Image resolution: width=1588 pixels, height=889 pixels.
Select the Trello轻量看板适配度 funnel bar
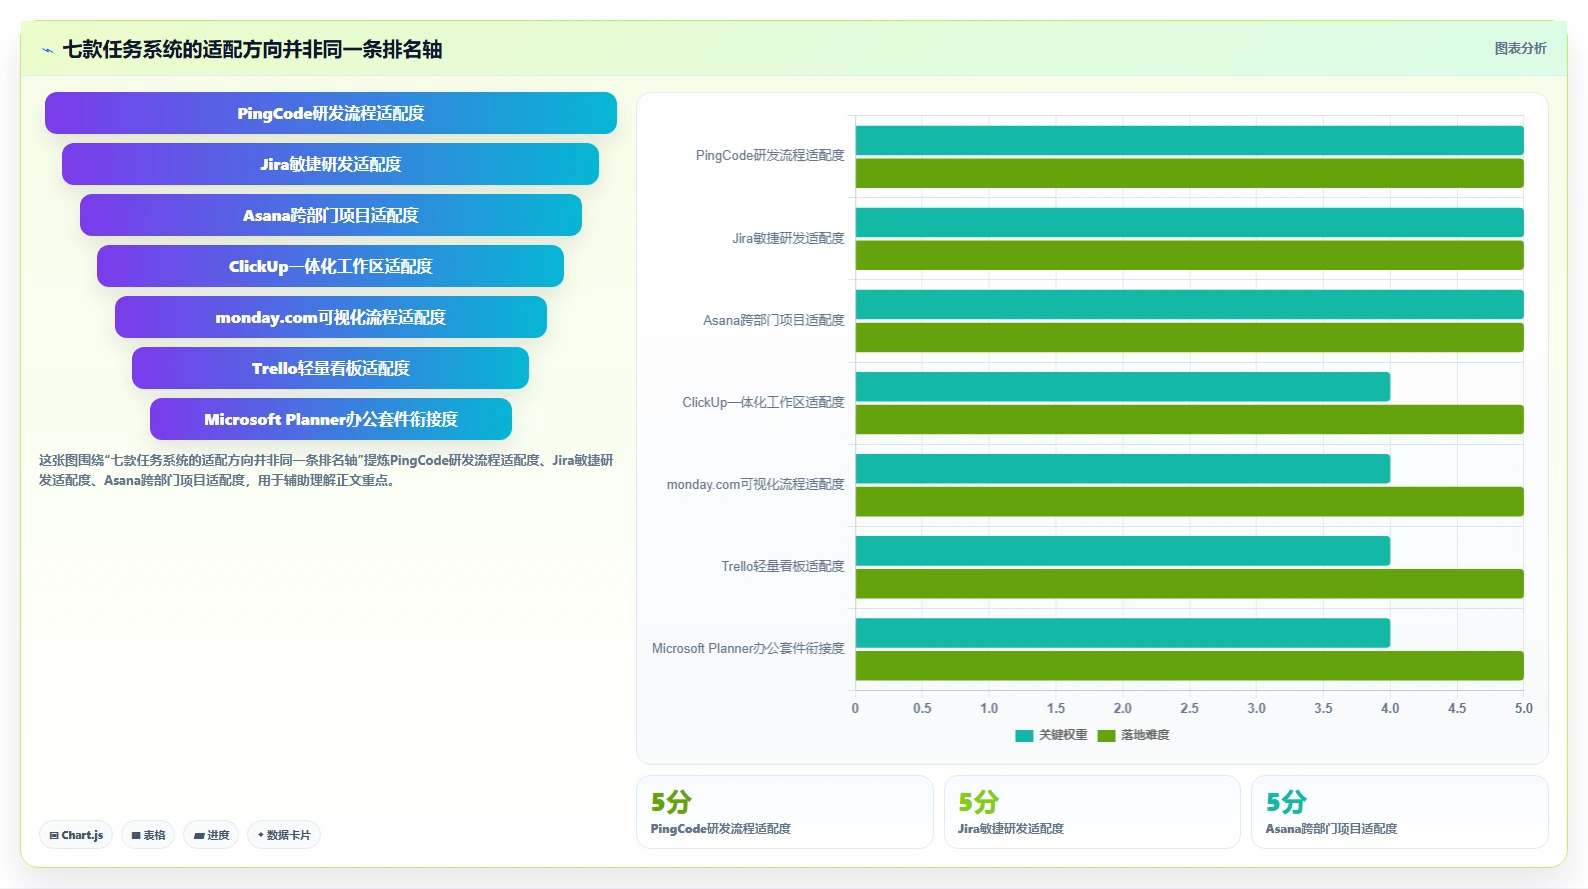coord(331,368)
